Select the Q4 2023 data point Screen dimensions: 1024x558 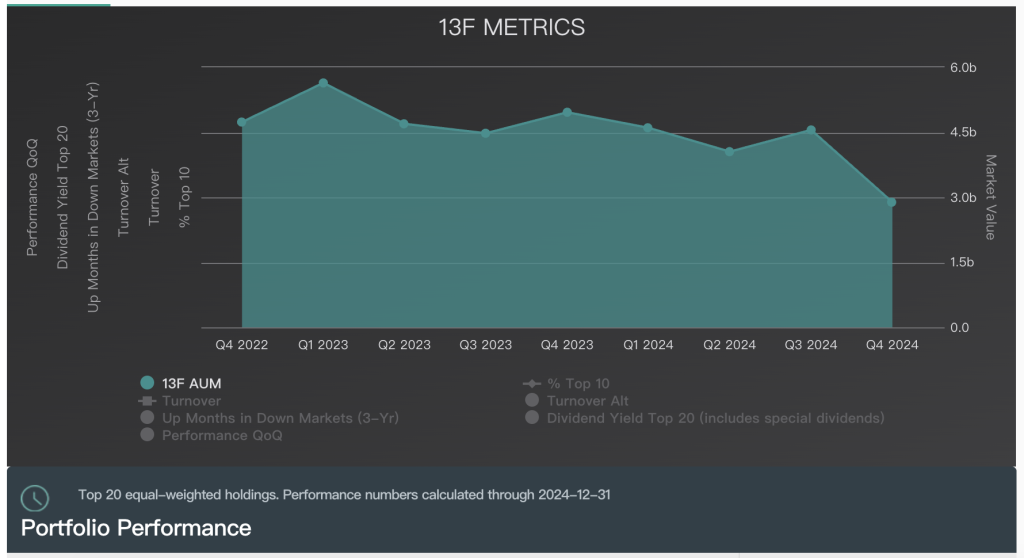click(x=567, y=112)
